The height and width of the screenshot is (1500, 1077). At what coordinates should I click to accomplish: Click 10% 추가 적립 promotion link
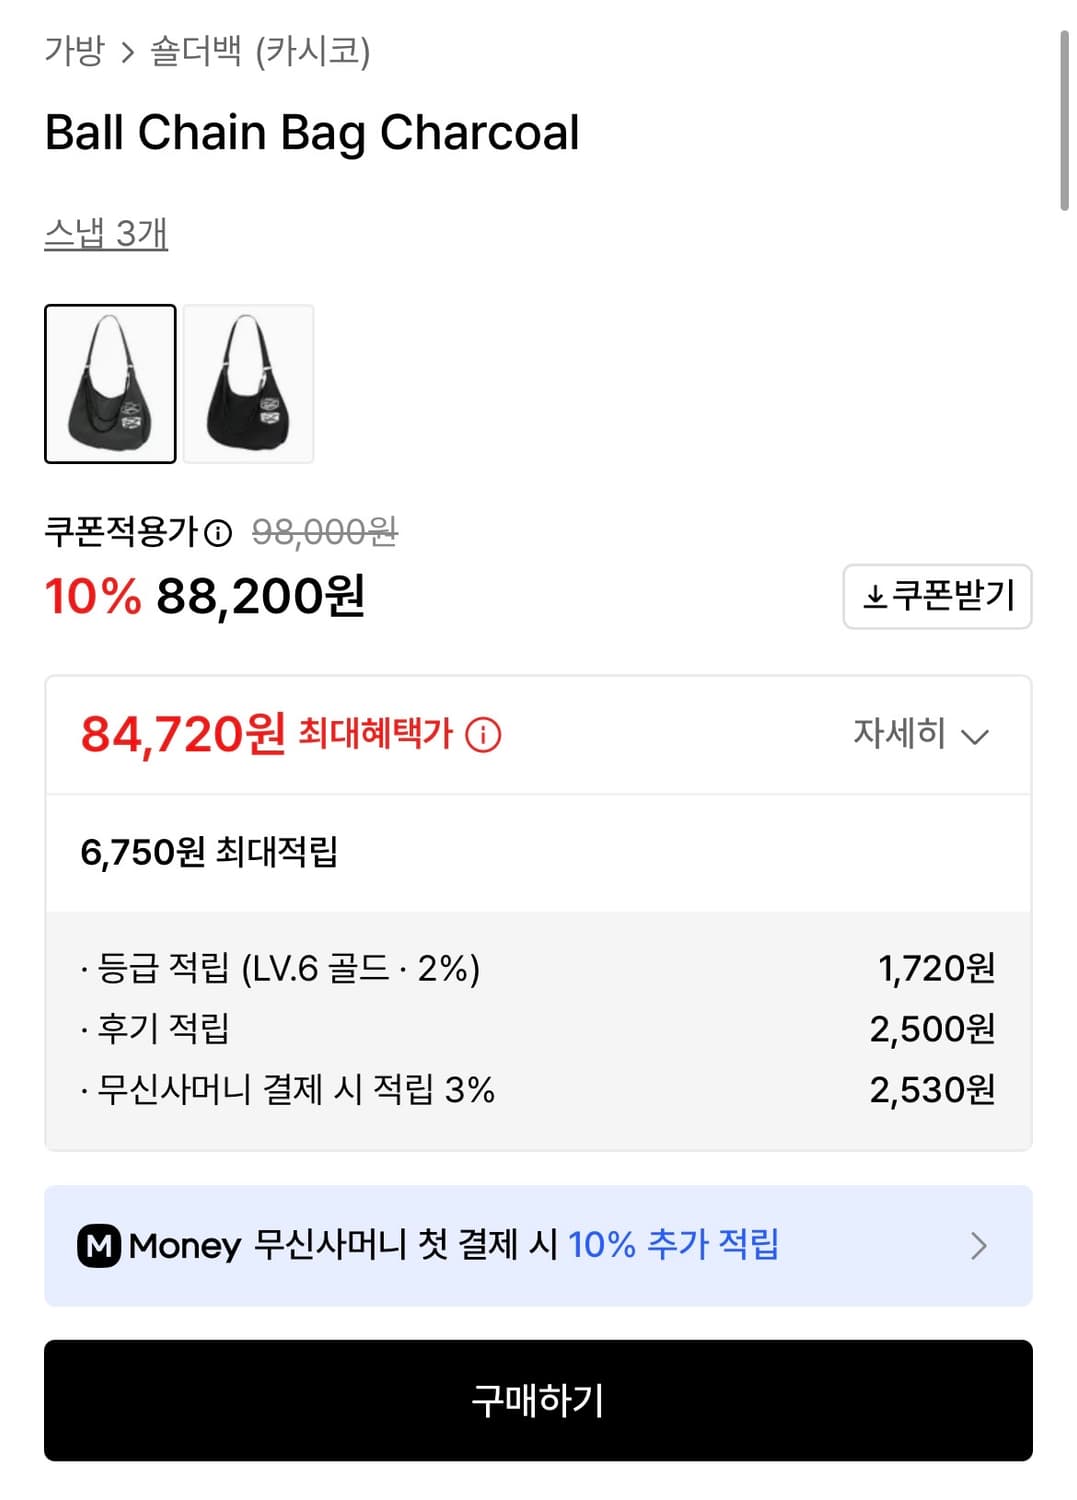coord(673,1245)
